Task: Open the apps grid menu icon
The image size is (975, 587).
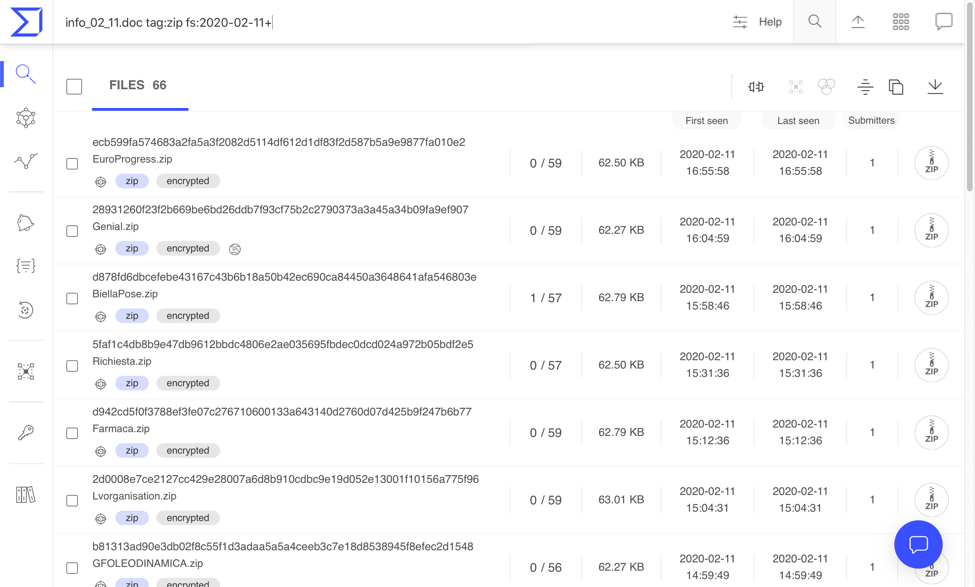Action: [x=901, y=22]
